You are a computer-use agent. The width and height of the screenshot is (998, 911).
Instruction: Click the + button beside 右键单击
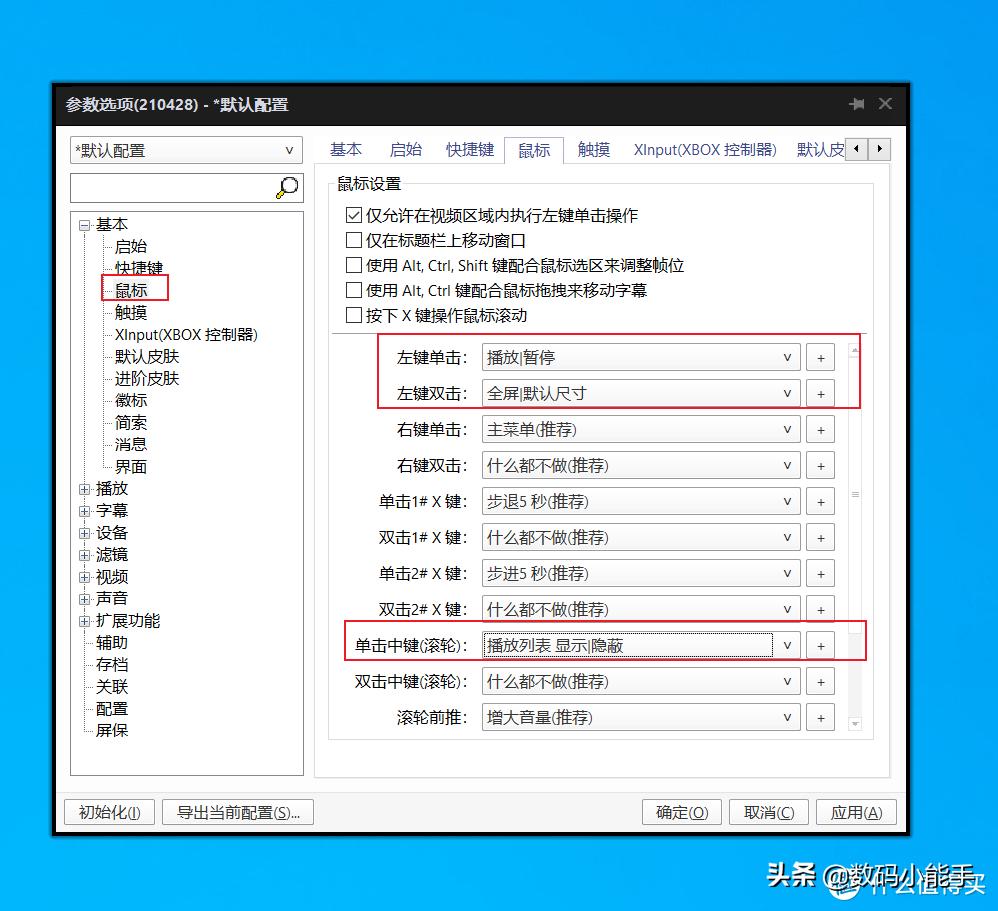[820, 429]
